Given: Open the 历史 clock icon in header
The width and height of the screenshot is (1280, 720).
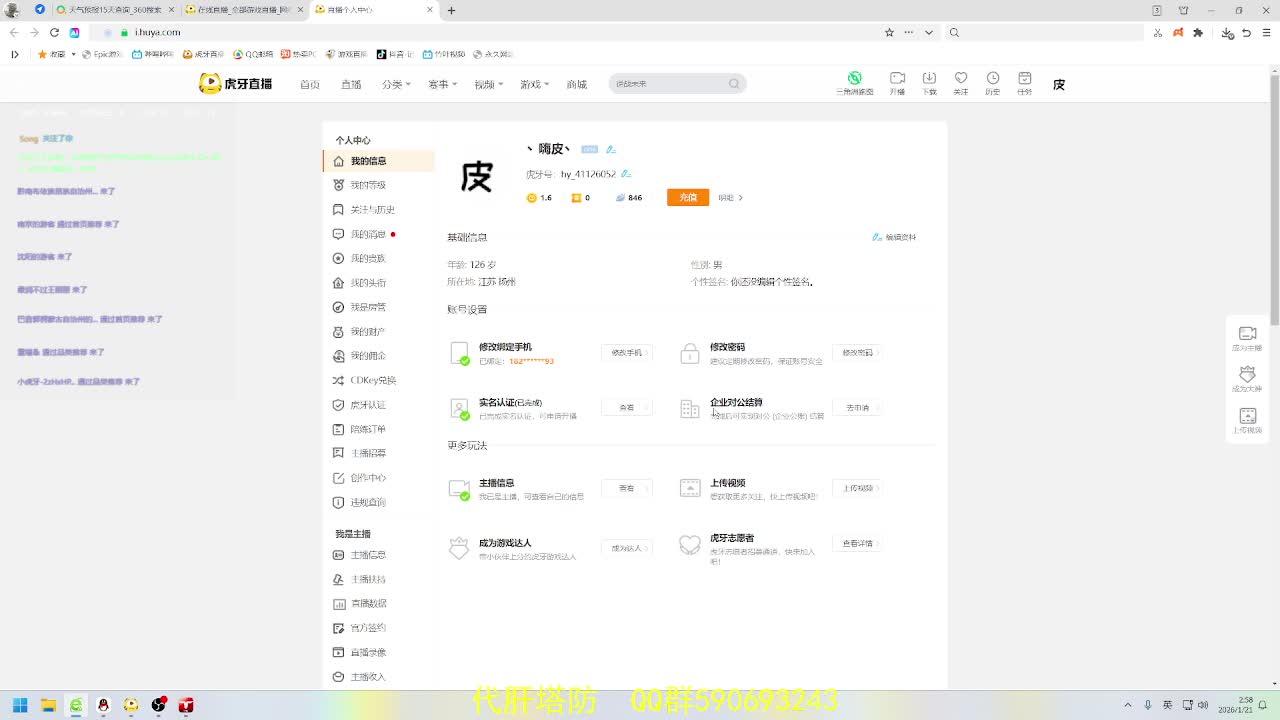Looking at the screenshot, I should 992,79.
